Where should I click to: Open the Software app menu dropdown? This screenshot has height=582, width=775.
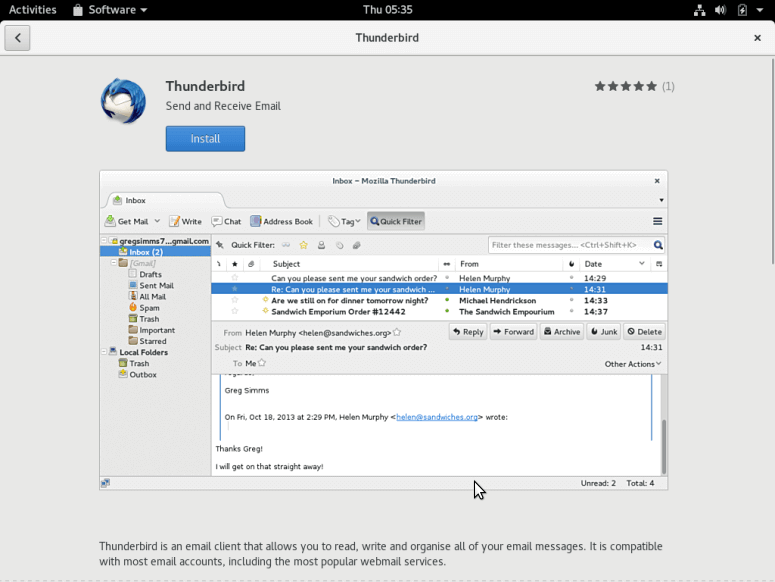point(110,10)
